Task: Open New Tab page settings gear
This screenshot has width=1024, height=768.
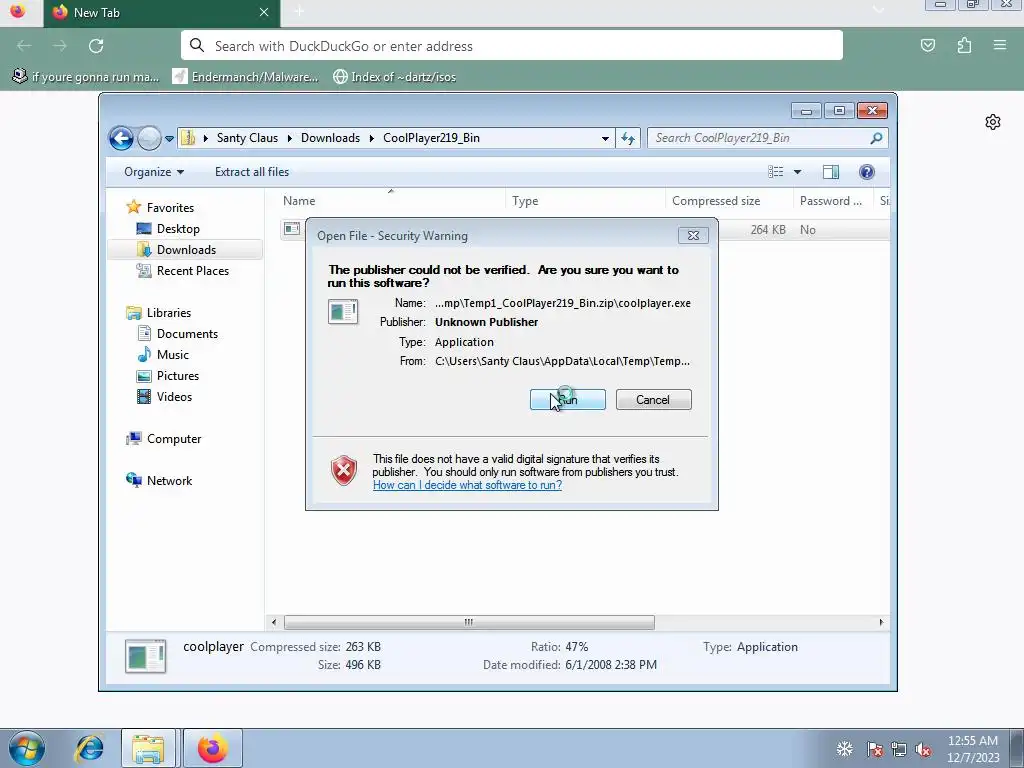Action: [x=993, y=122]
